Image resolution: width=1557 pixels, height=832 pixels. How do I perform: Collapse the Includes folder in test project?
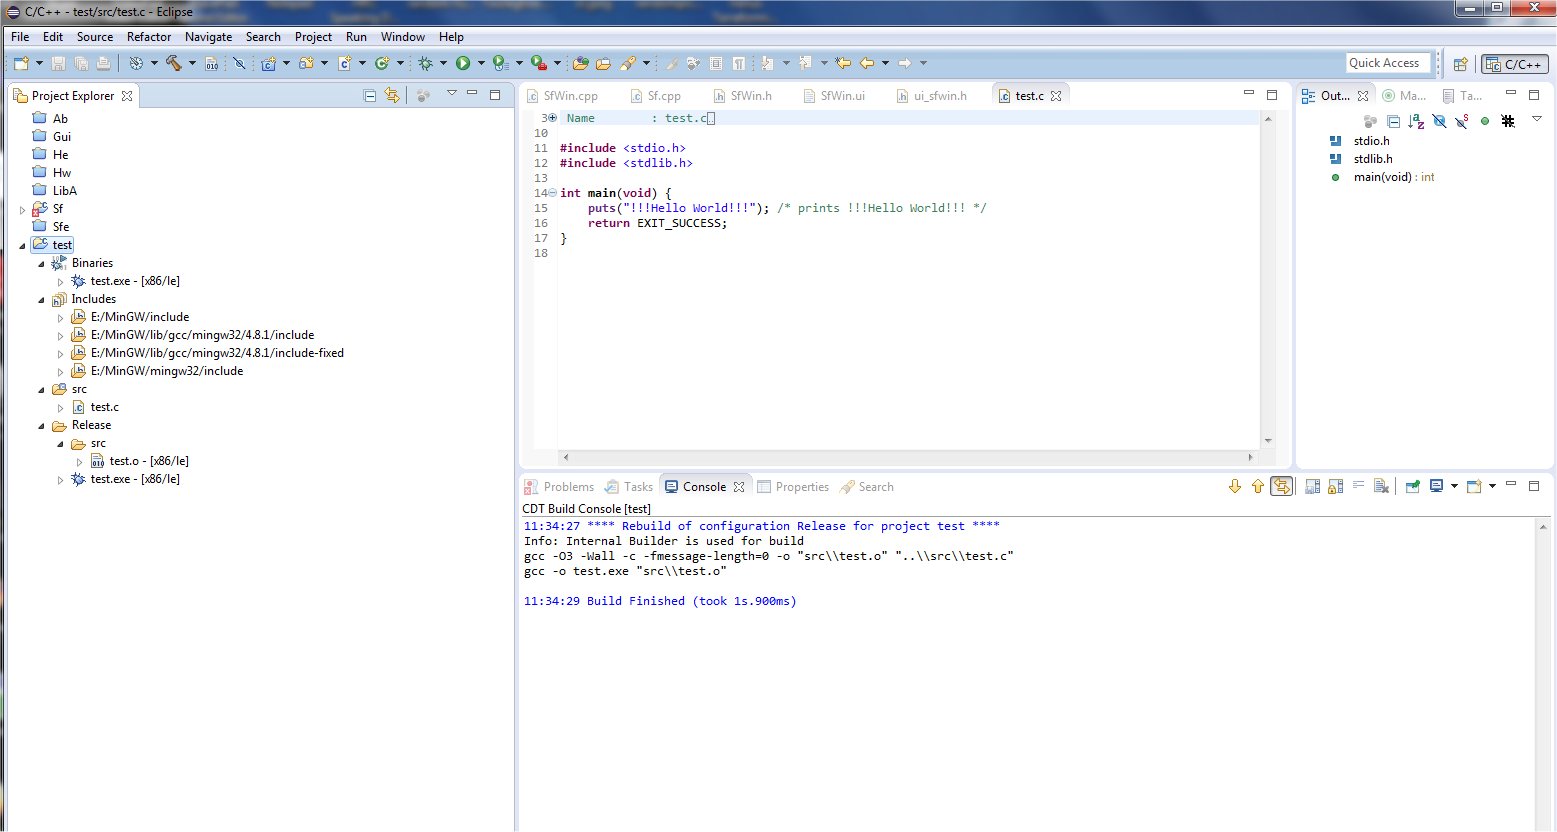pyautogui.click(x=42, y=300)
